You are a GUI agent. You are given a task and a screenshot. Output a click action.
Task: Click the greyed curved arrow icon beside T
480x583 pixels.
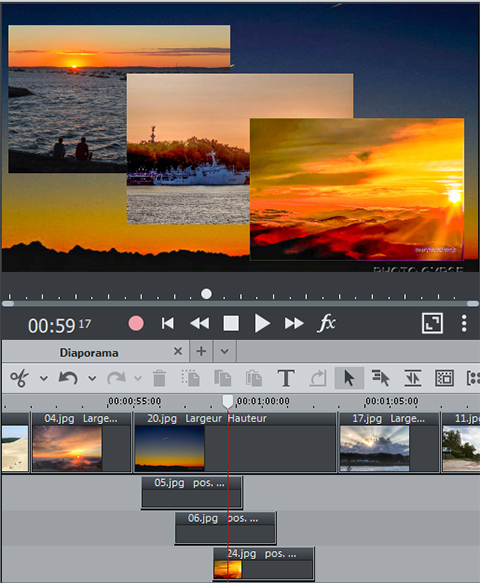coord(318,378)
